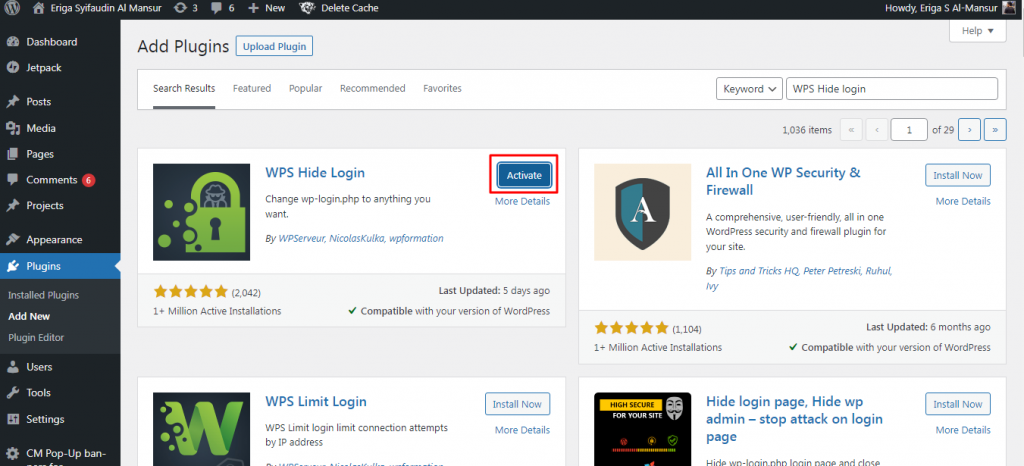1024x466 pixels.
Task: Click the Dashboard gauge icon in sidebar
Action: (12, 42)
